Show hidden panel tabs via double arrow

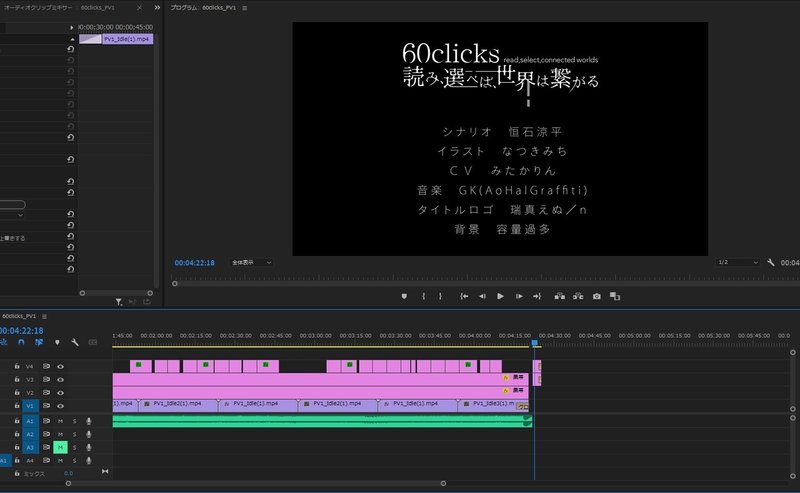tap(157, 8)
